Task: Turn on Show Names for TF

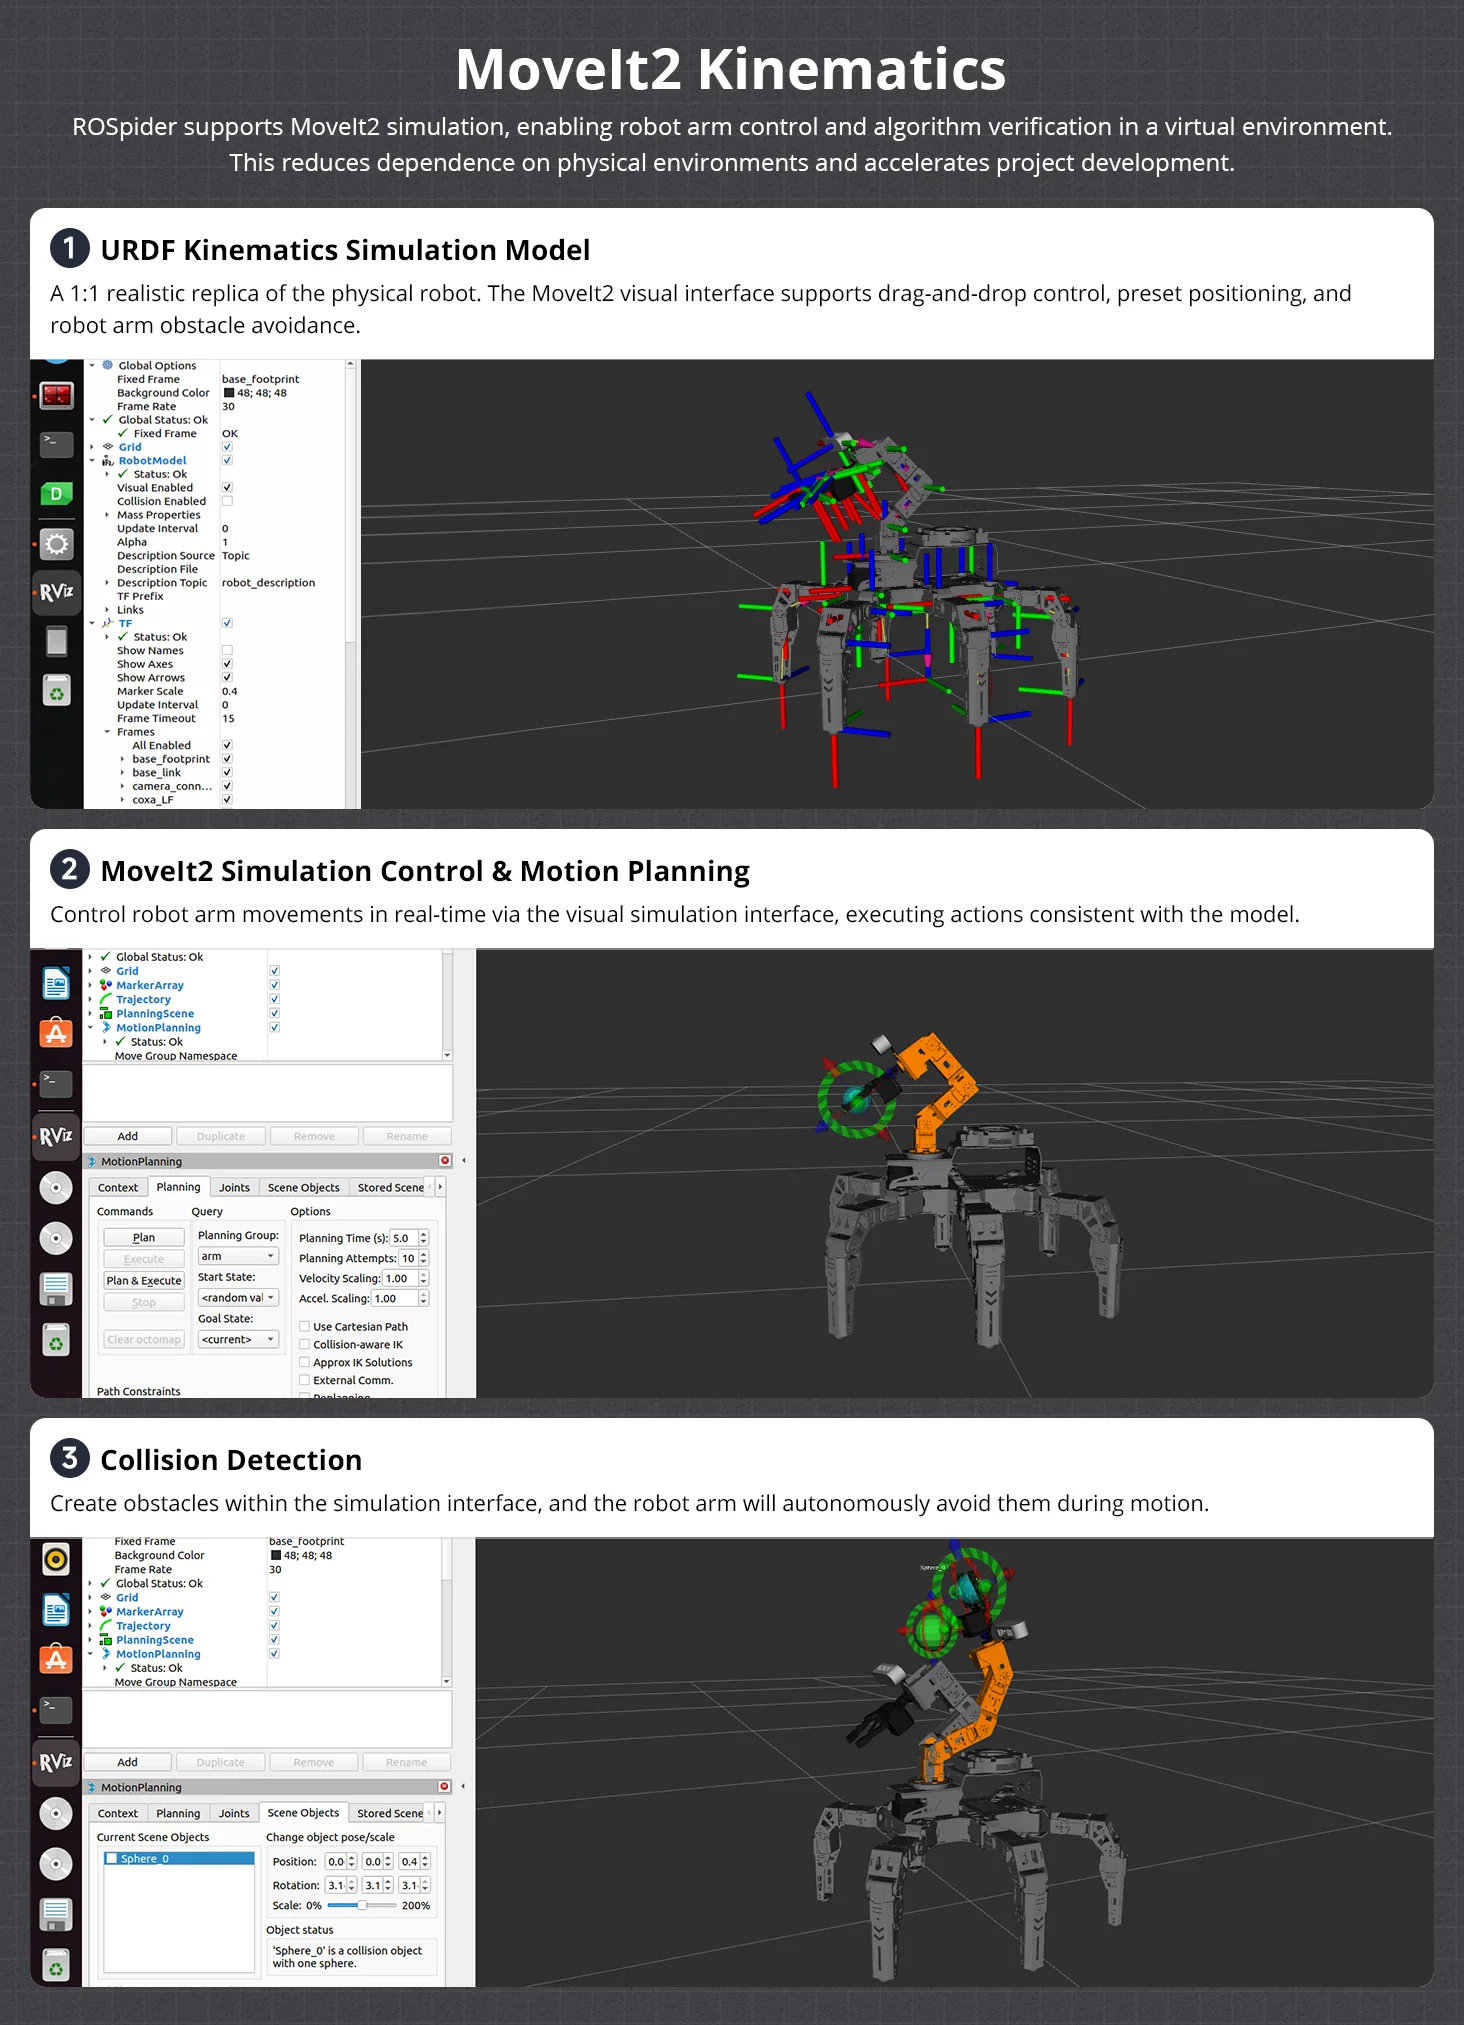Action: click(227, 650)
